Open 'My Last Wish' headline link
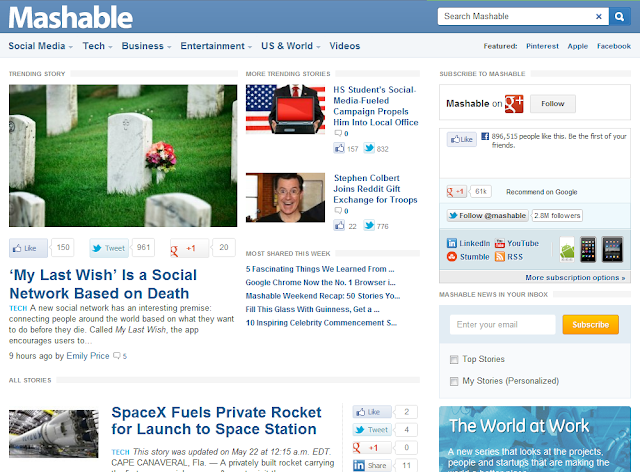 pyautogui.click(x=103, y=284)
